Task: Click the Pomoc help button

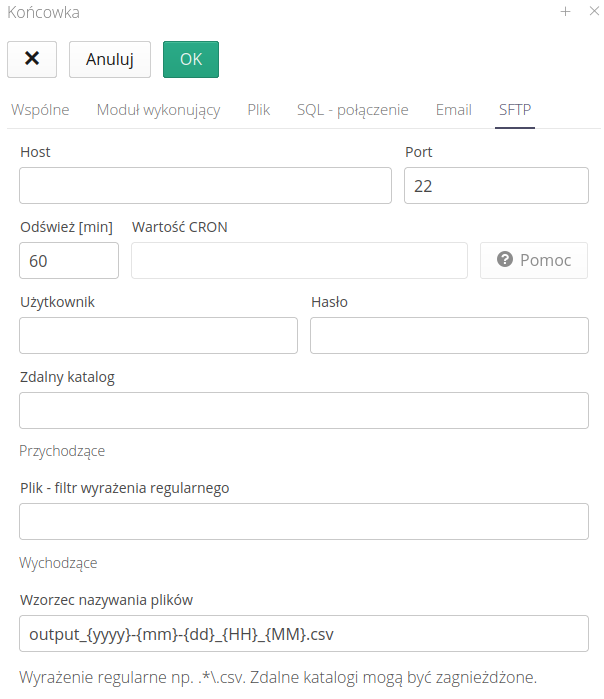Action: point(534,260)
